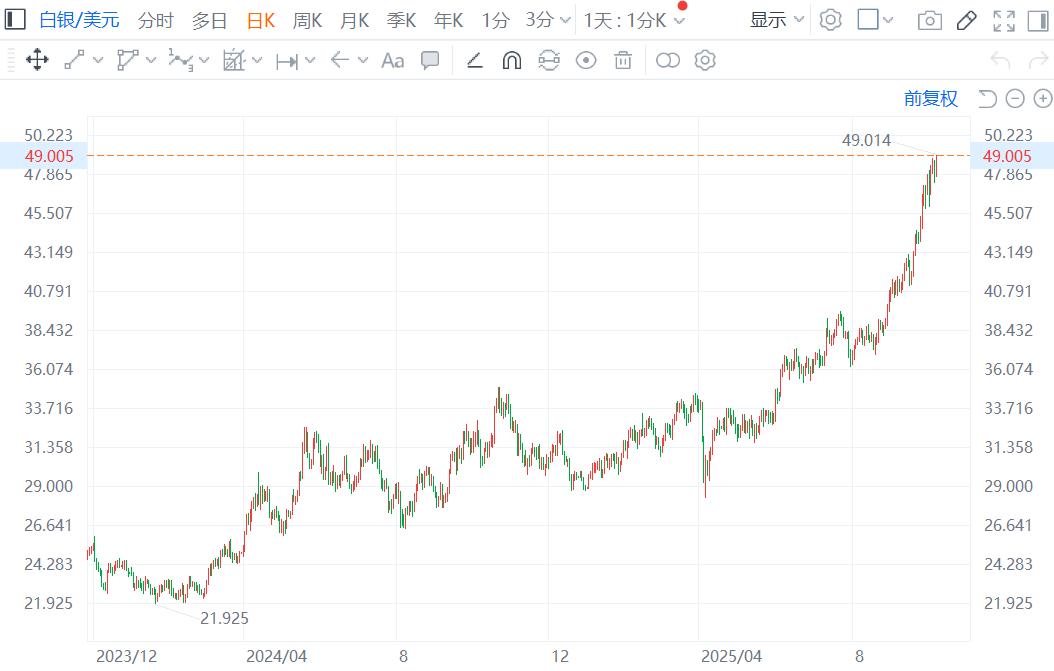1054x671 pixels.
Task: Click the pencil draw icon
Action: tap(966, 20)
